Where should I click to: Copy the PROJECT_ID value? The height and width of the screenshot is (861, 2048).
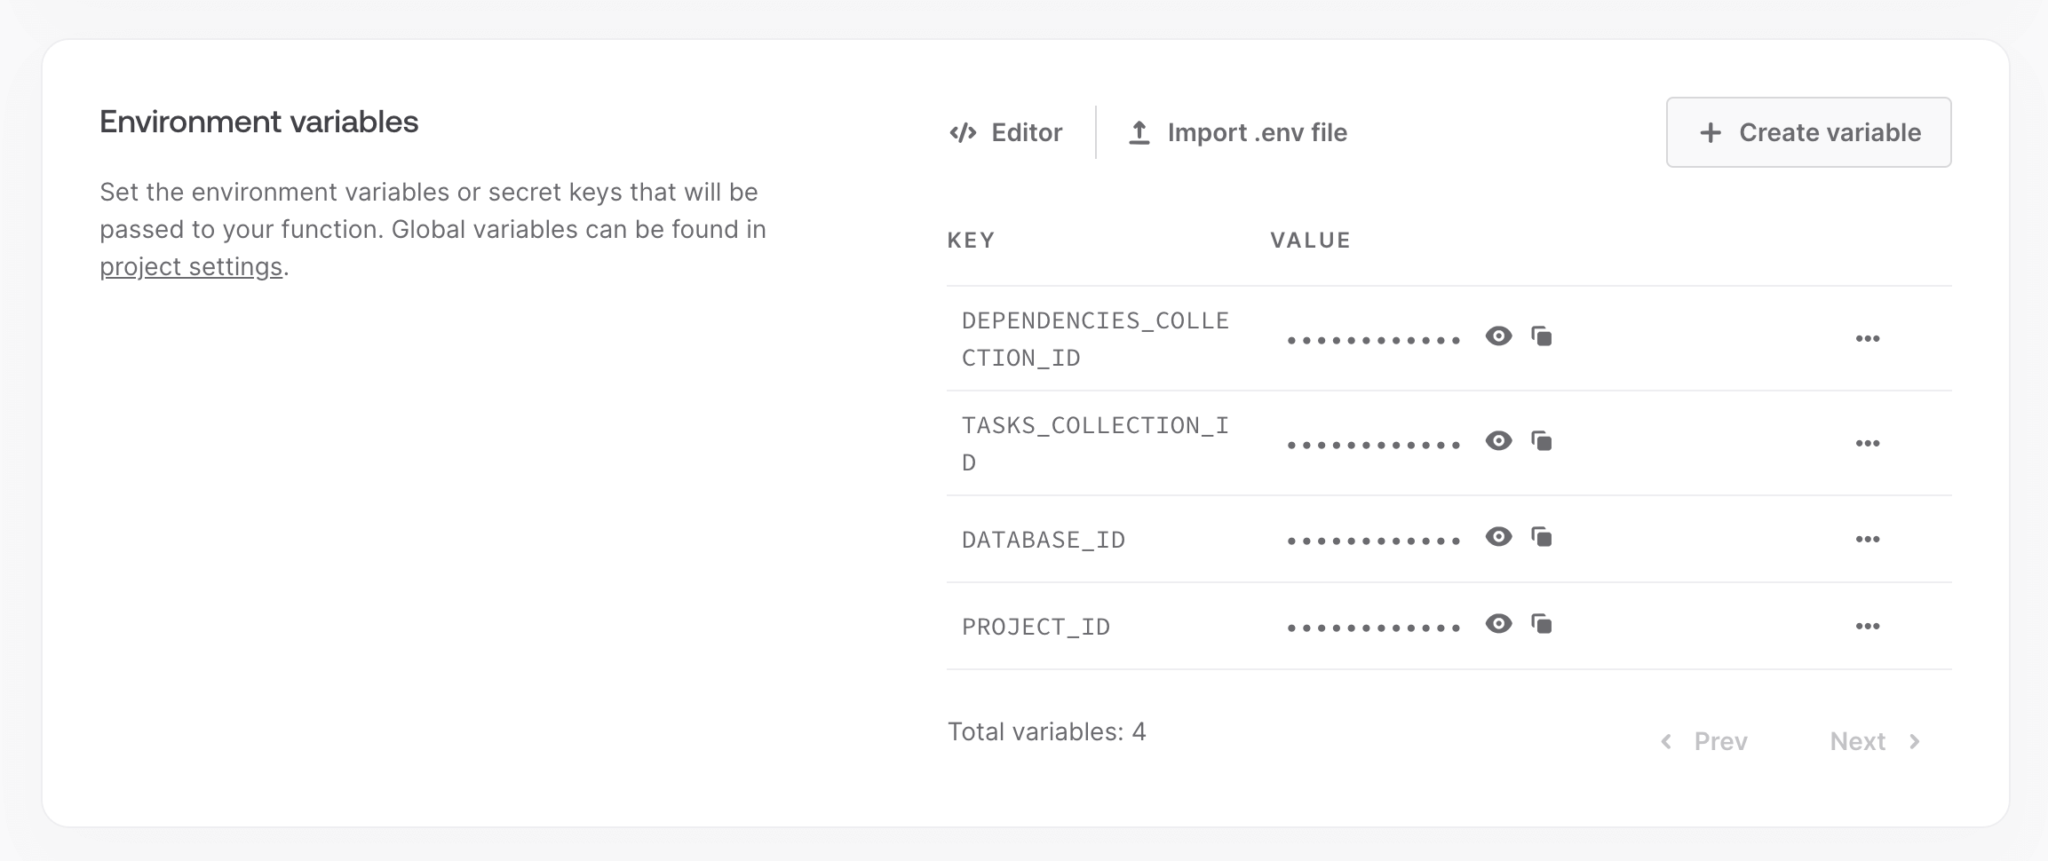coord(1542,625)
